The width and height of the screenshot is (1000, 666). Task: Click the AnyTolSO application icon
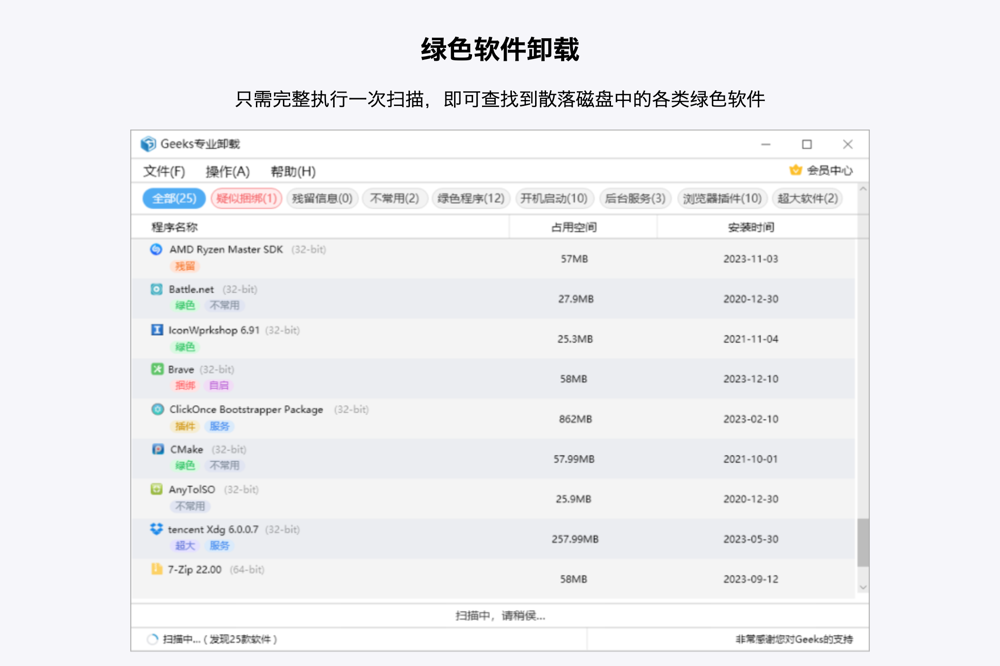tap(156, 489)
